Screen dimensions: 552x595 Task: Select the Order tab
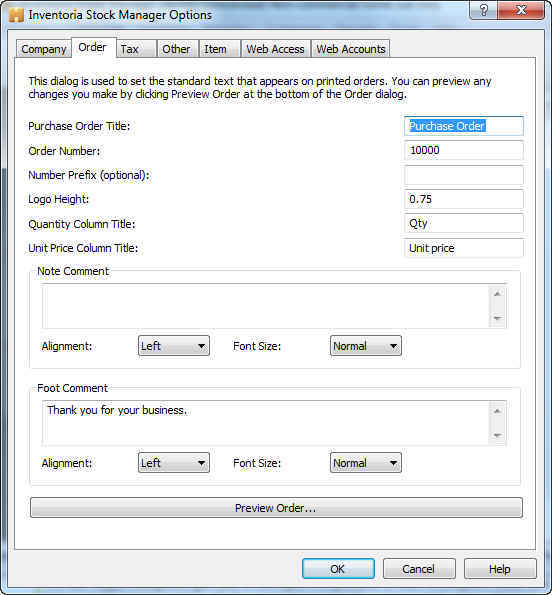(x=93, y=47)
